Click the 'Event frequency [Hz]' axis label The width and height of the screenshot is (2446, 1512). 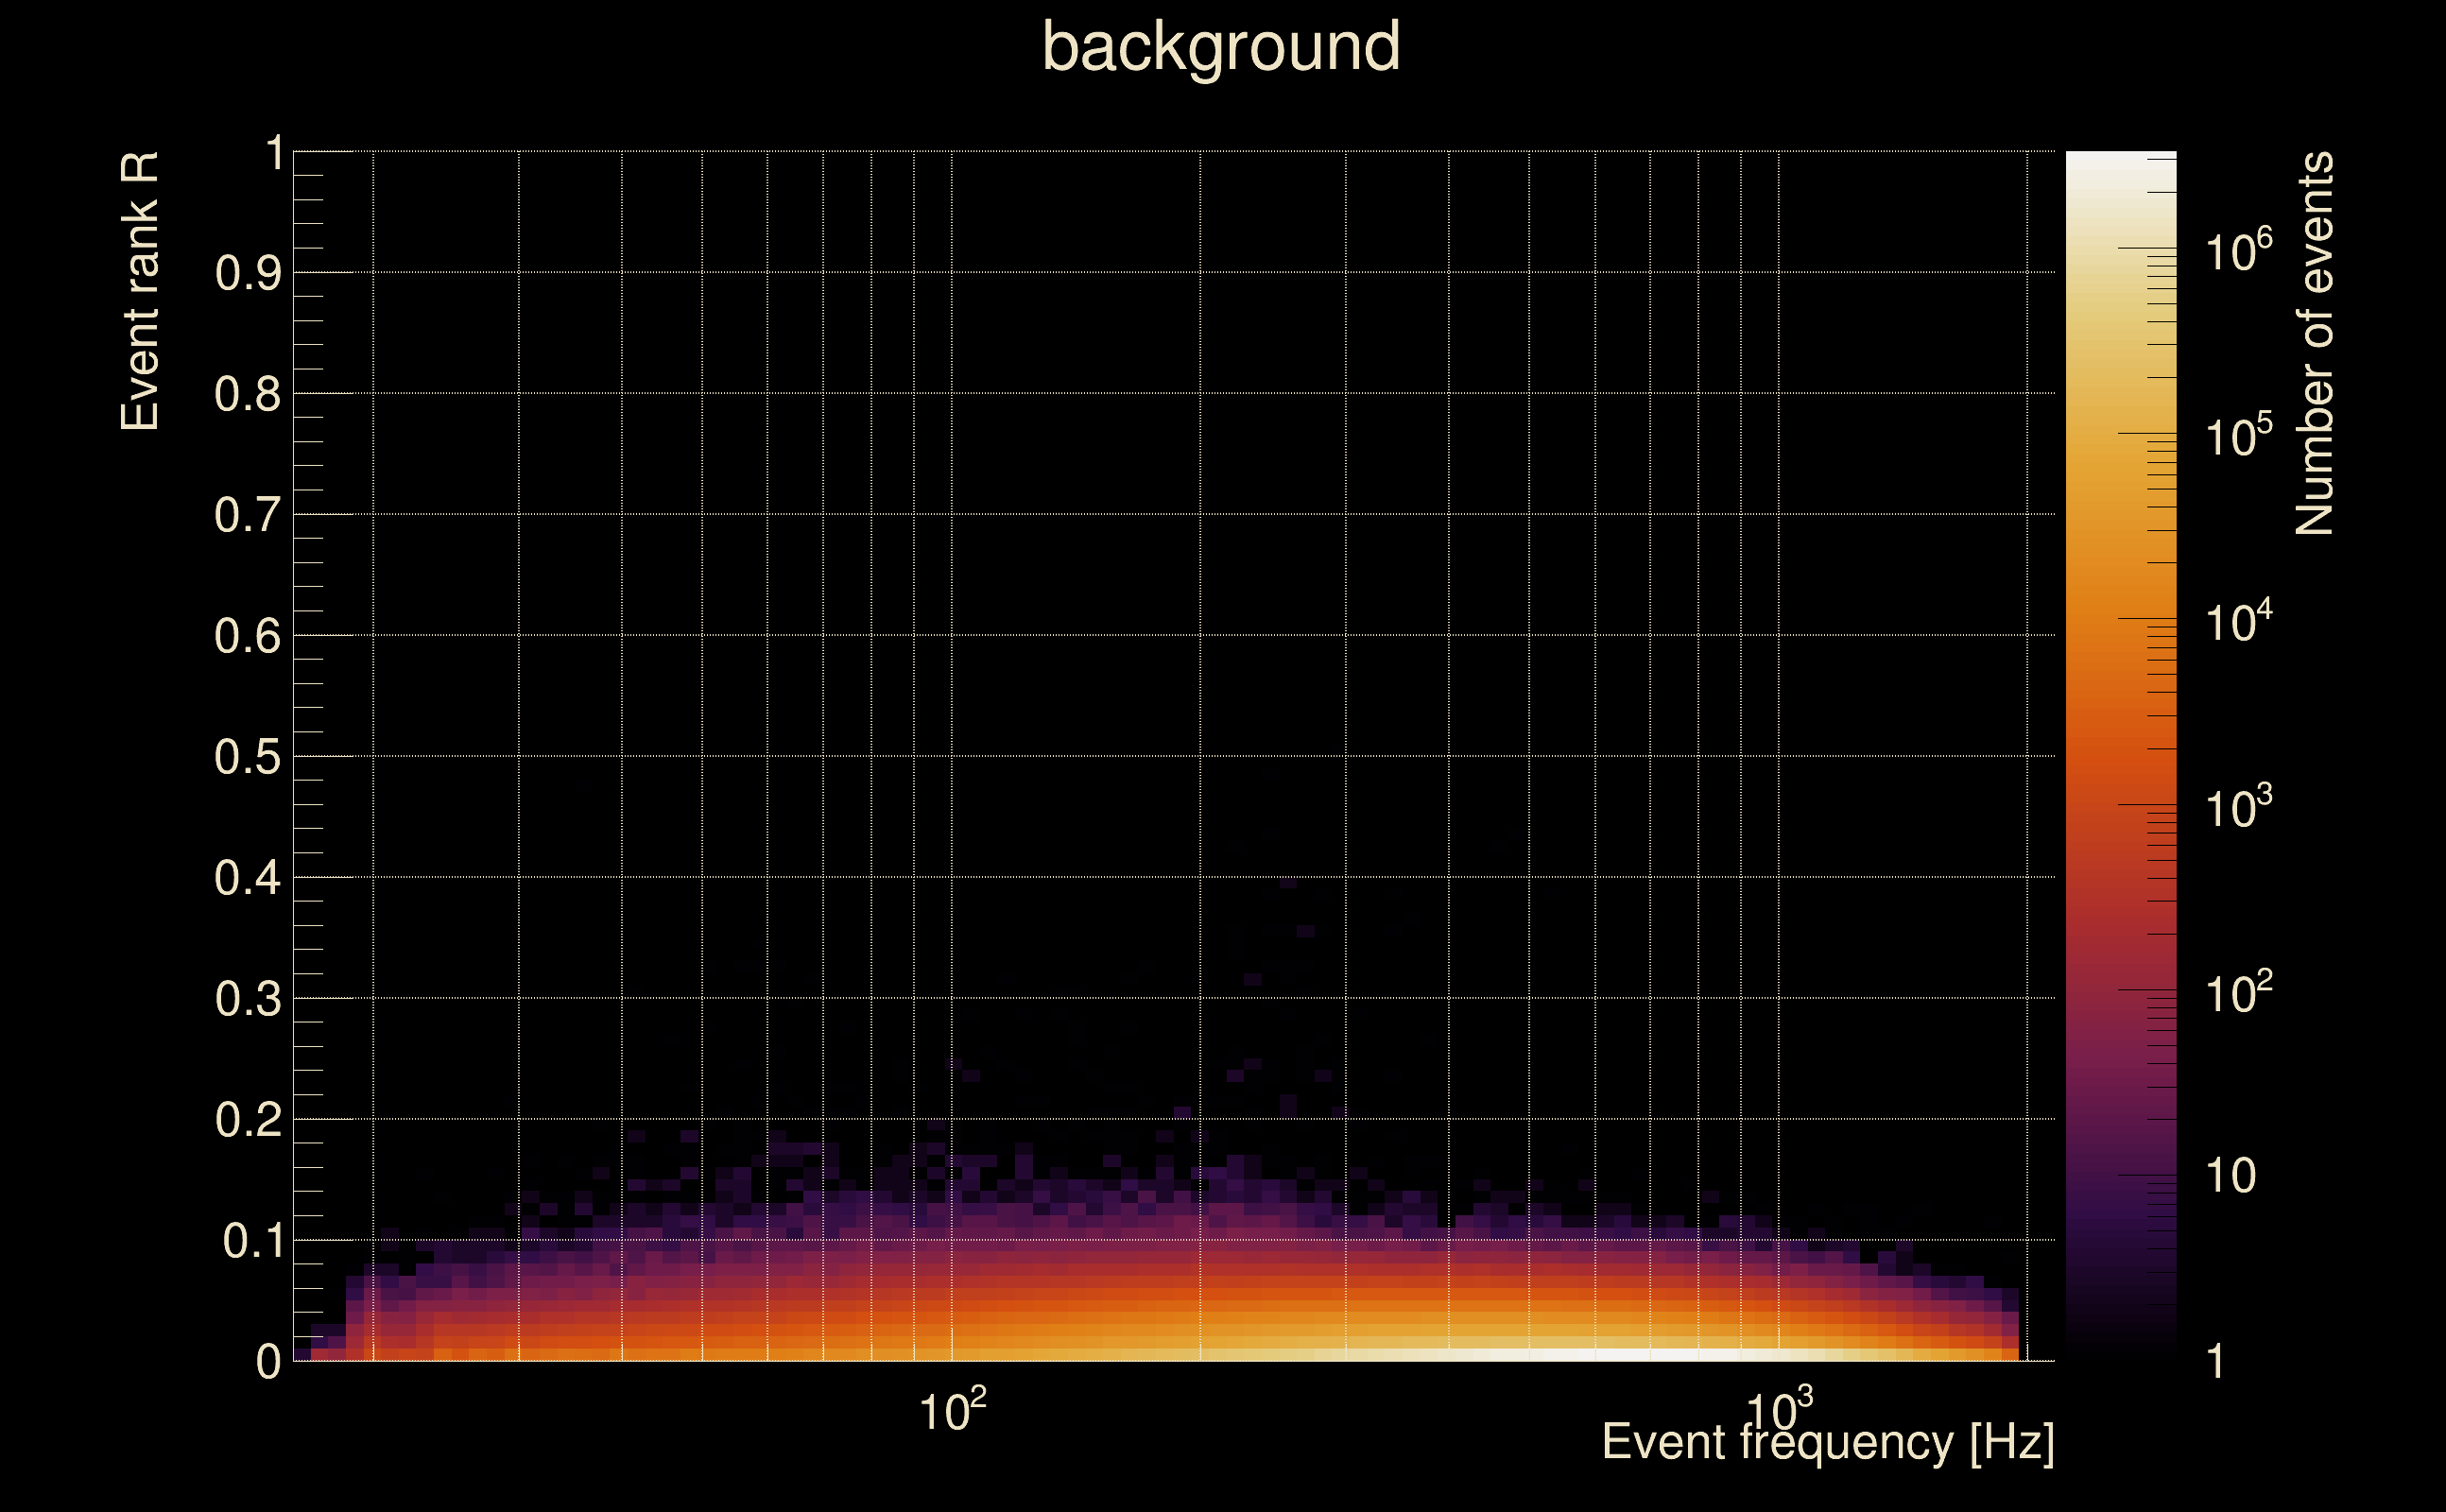point(1828,1443)
